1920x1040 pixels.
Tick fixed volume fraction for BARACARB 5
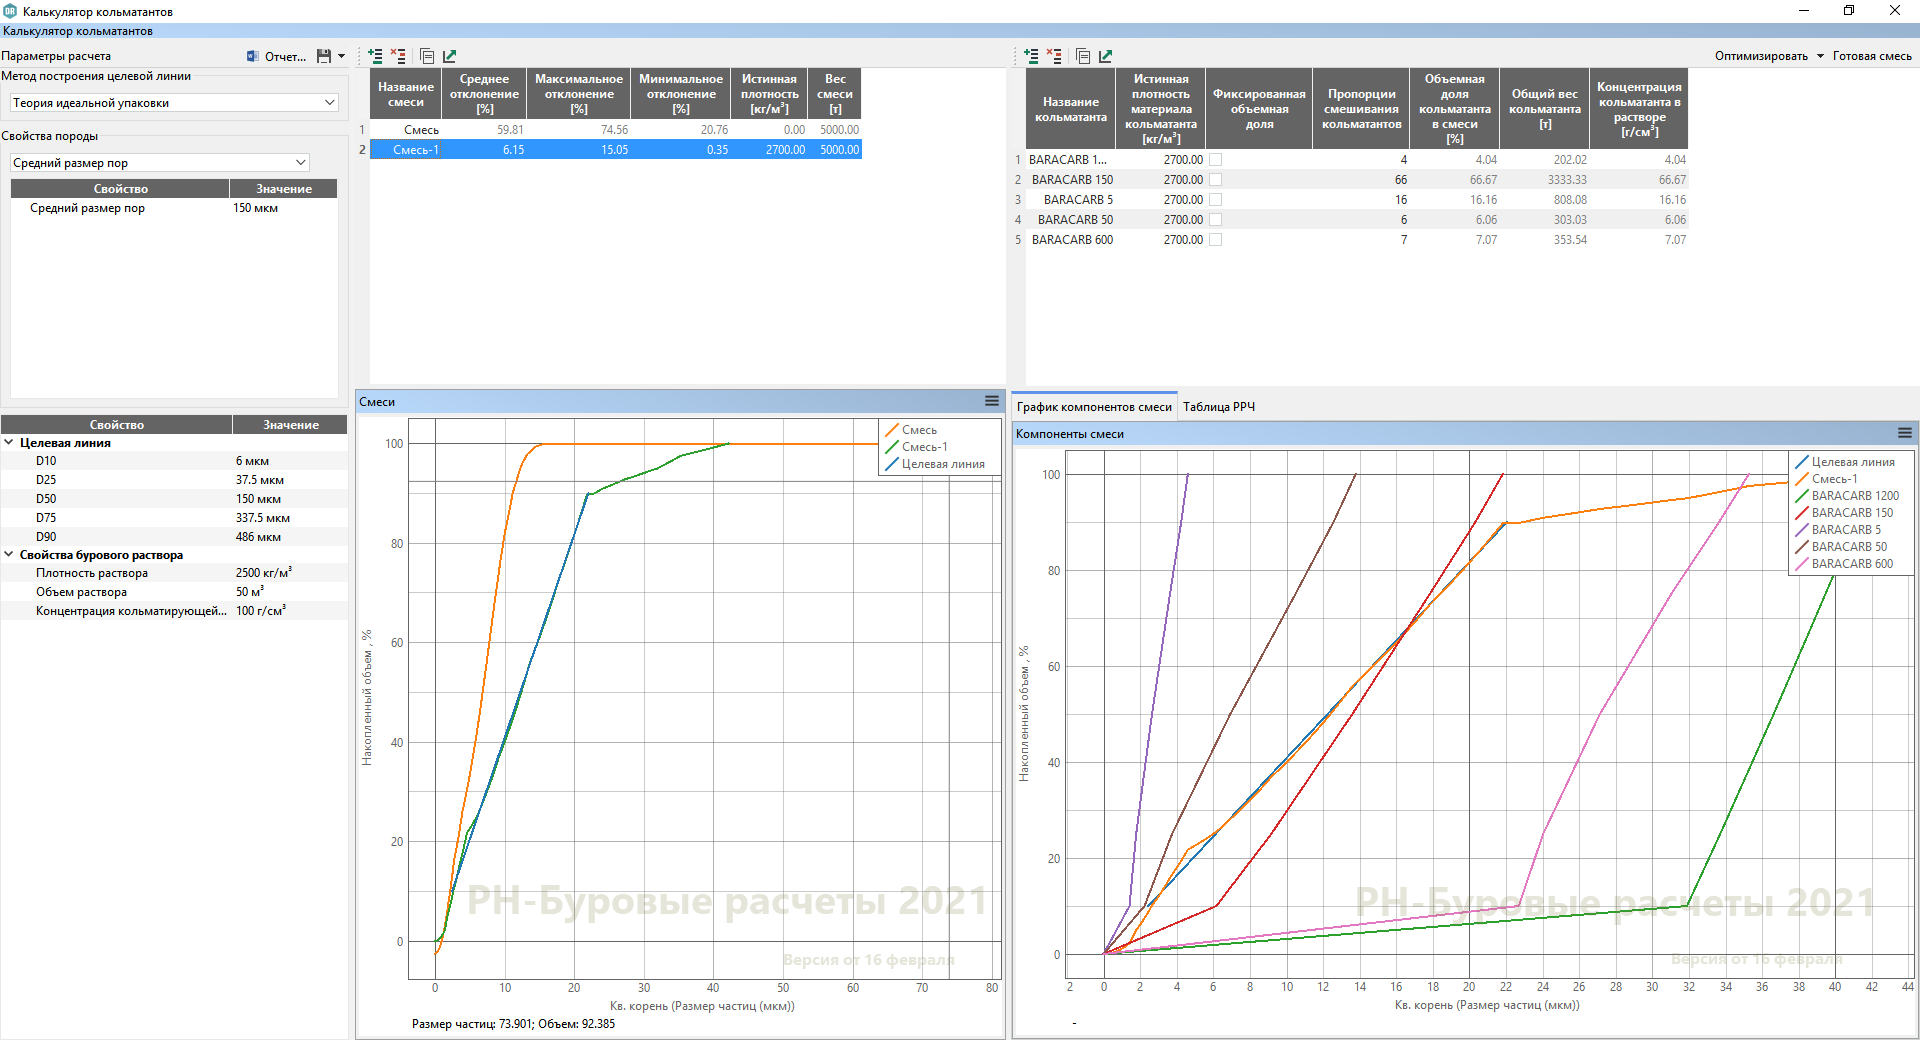point(1215,200)
